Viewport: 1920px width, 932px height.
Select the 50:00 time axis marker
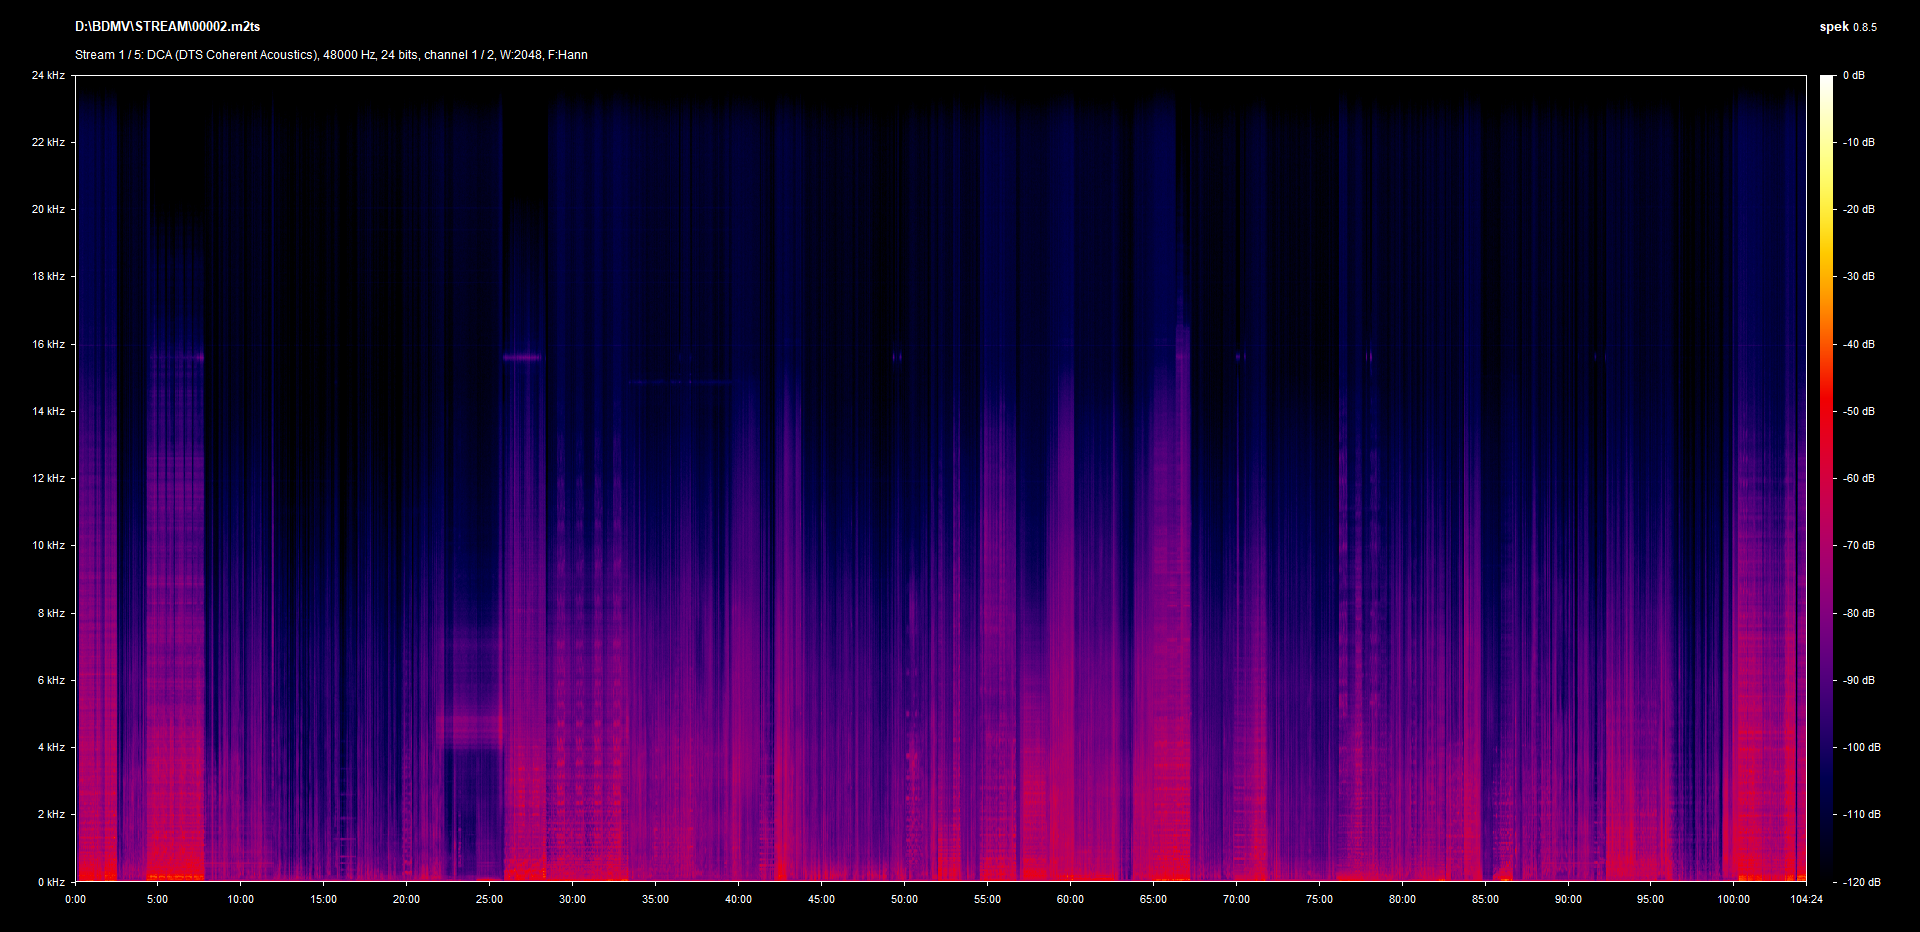[904, 899]
